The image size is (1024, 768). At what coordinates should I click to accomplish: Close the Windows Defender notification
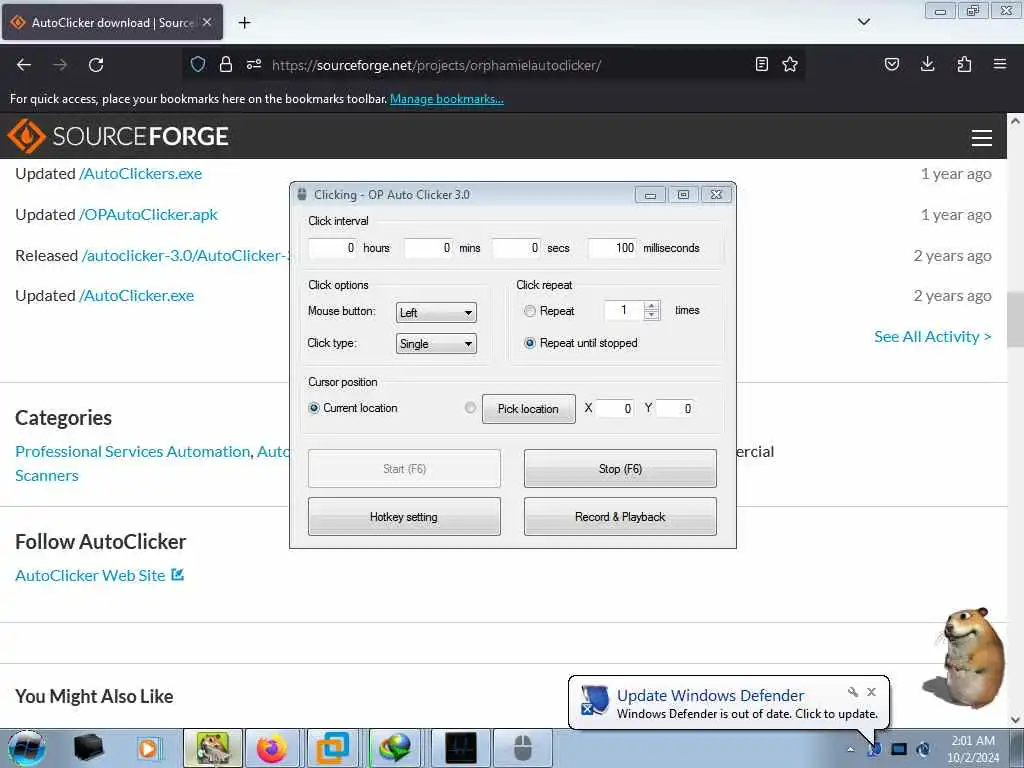point(871,692)
